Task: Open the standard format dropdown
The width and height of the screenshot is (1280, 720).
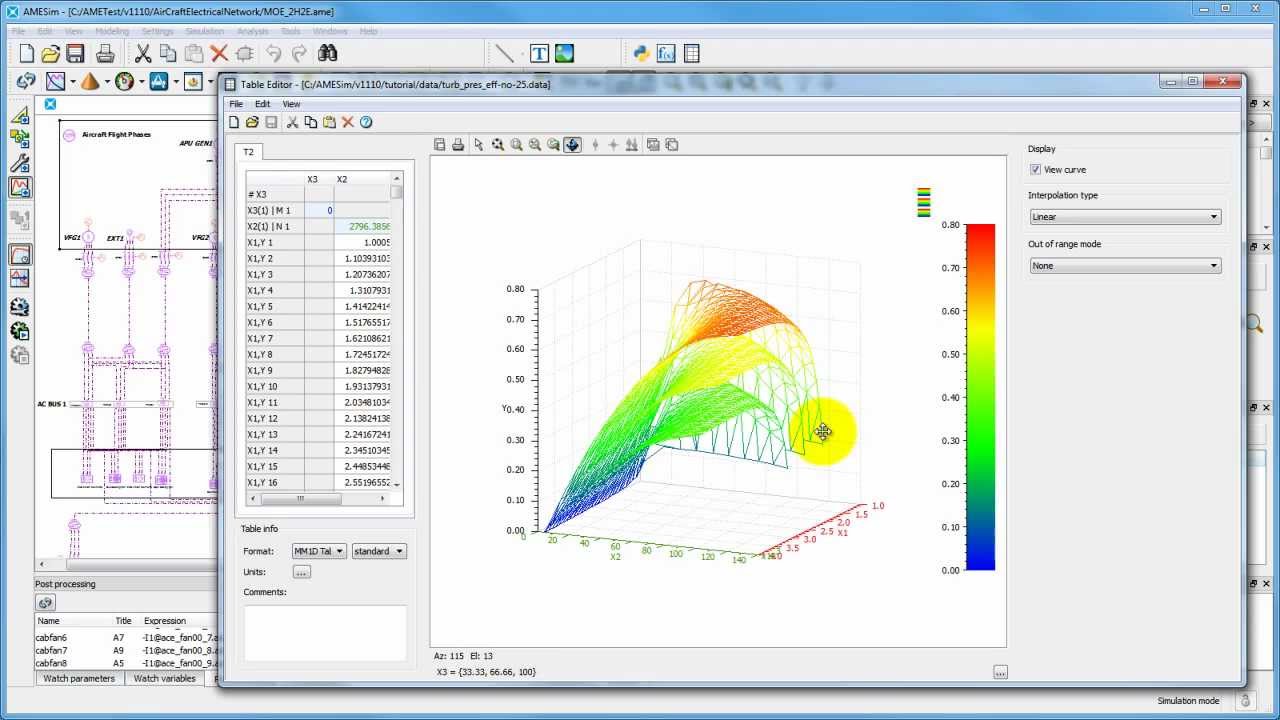Action: [x=379, y=551]
